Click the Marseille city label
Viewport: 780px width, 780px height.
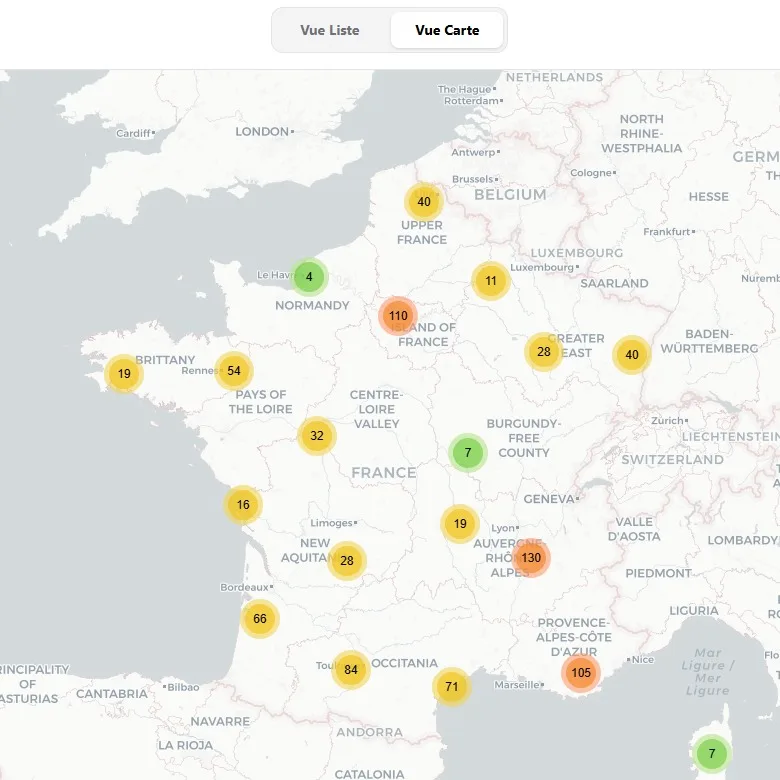[517, 685]
